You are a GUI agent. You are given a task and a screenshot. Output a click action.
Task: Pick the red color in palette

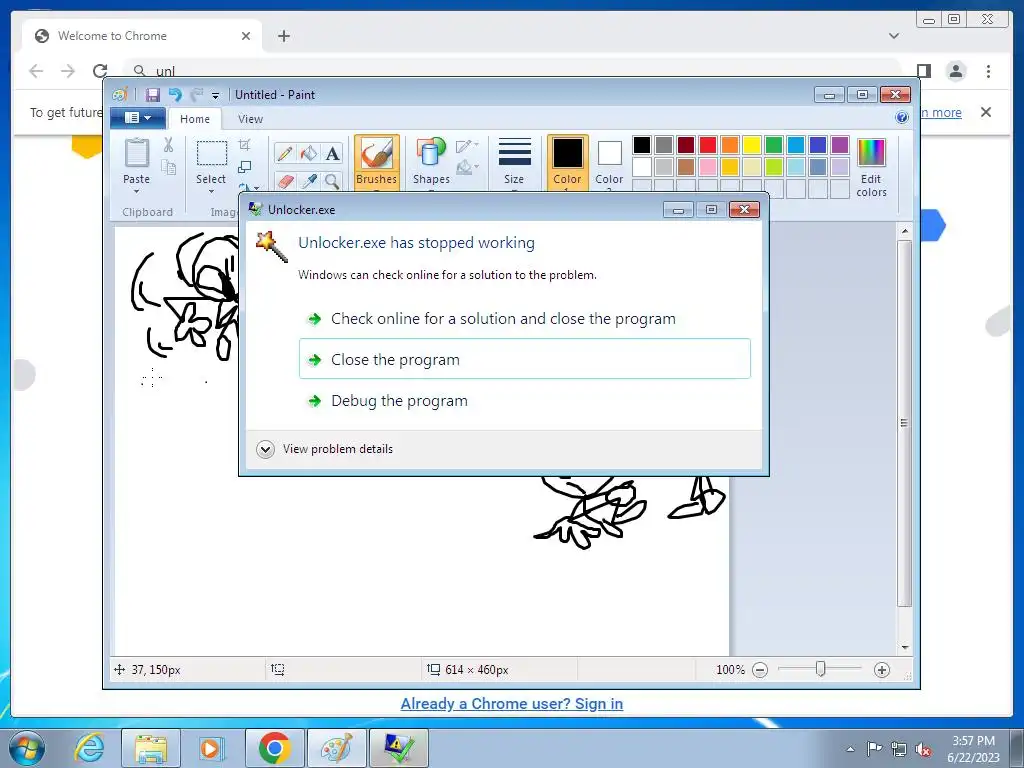pyautogui.click(x=708, y=144)
